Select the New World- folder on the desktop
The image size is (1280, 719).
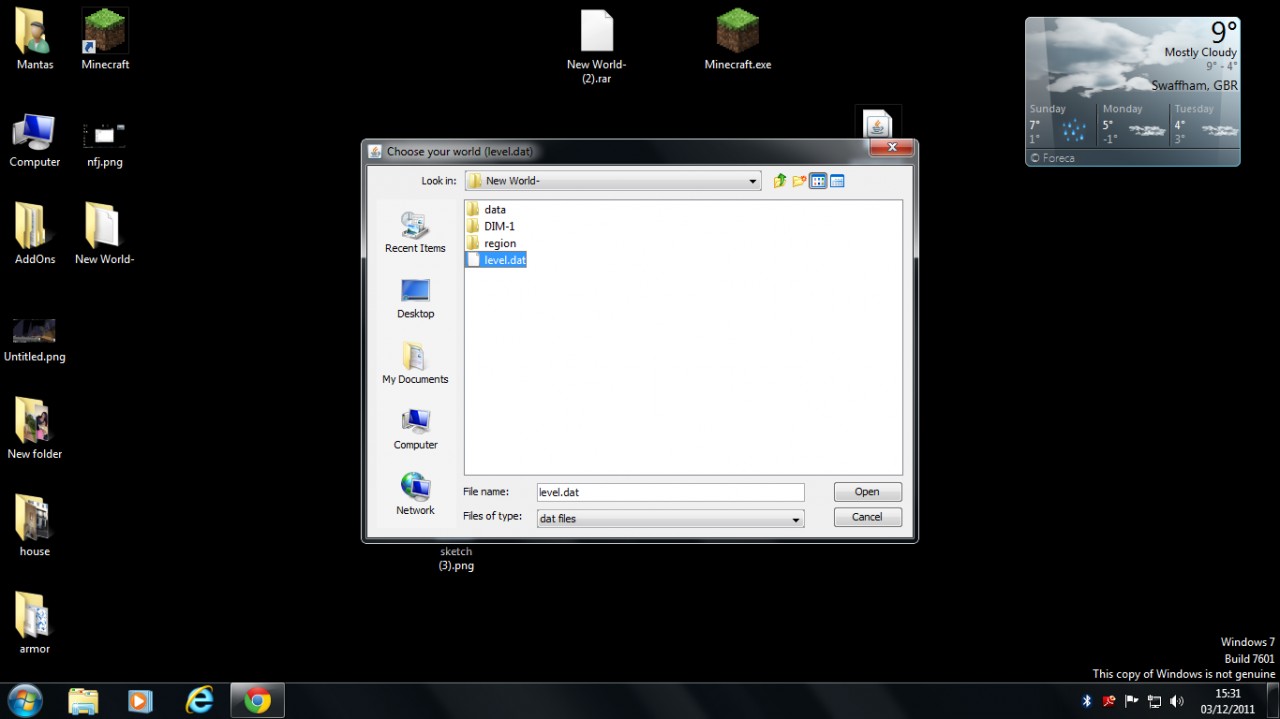point(104,234)
